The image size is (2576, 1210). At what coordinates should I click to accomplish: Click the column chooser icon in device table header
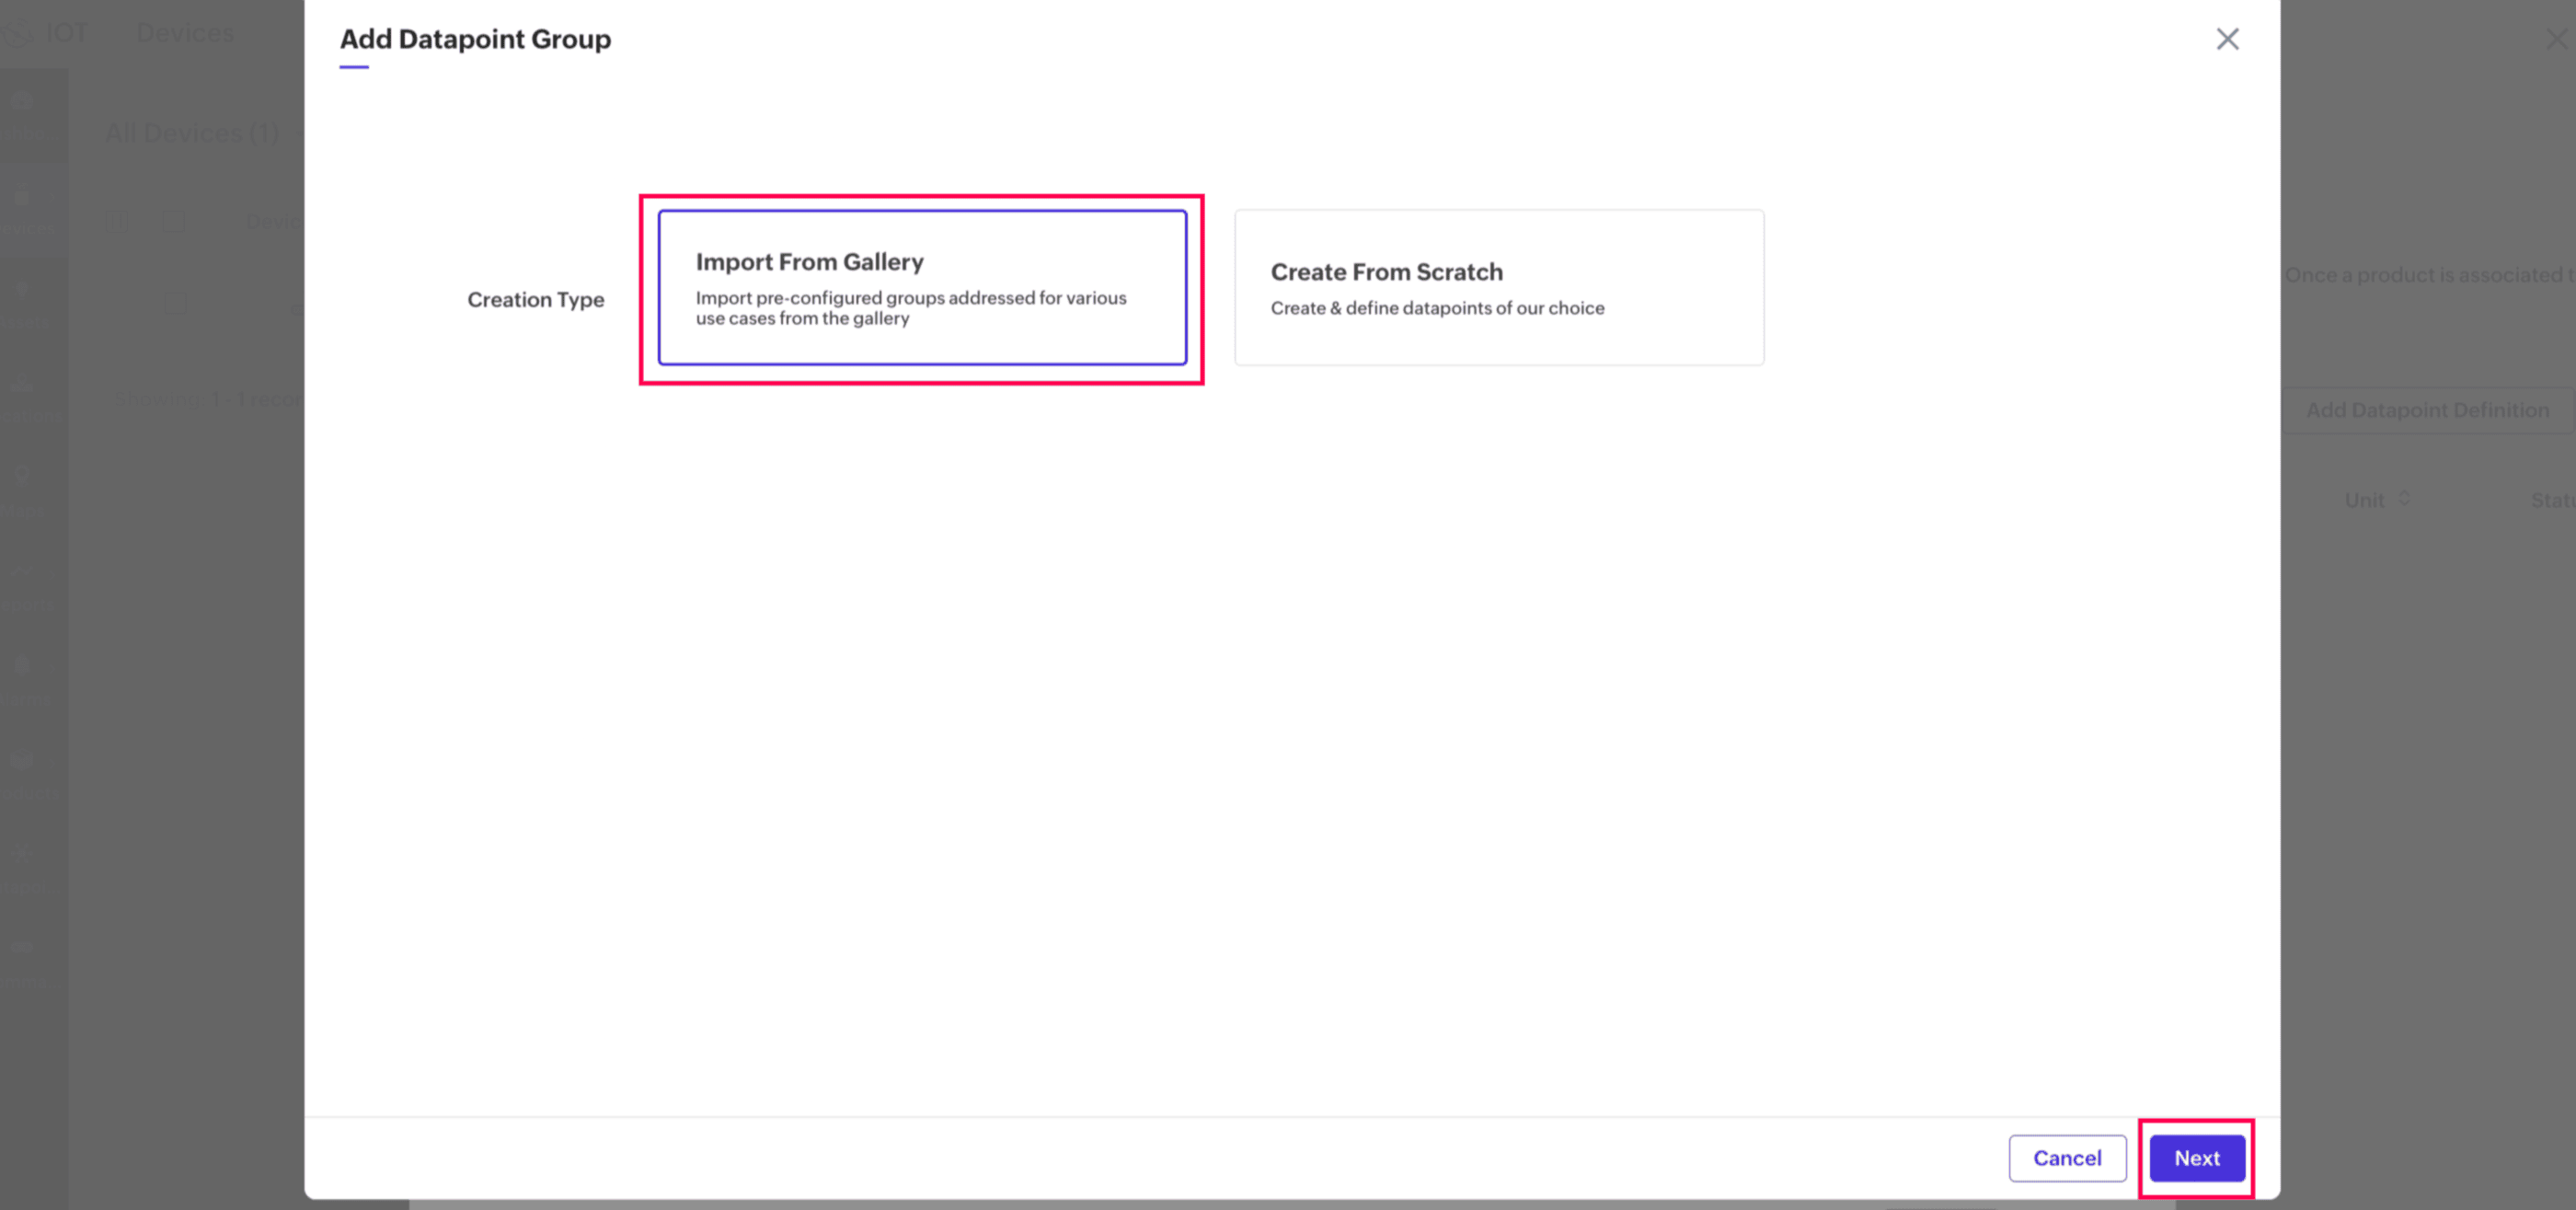coord(116,222)
